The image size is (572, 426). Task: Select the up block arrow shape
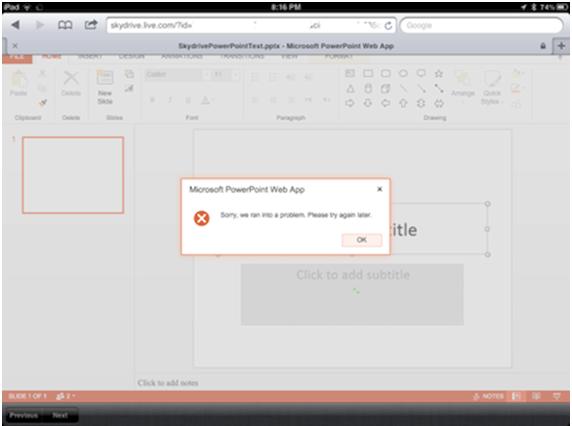click(403, 103)
